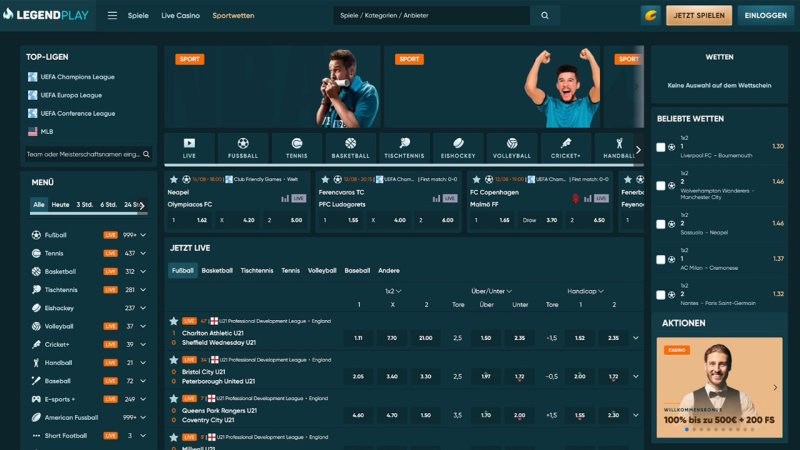Screen dimensions: 800x450
Task: Select the Fussball sport category icon
Action: 243,148
